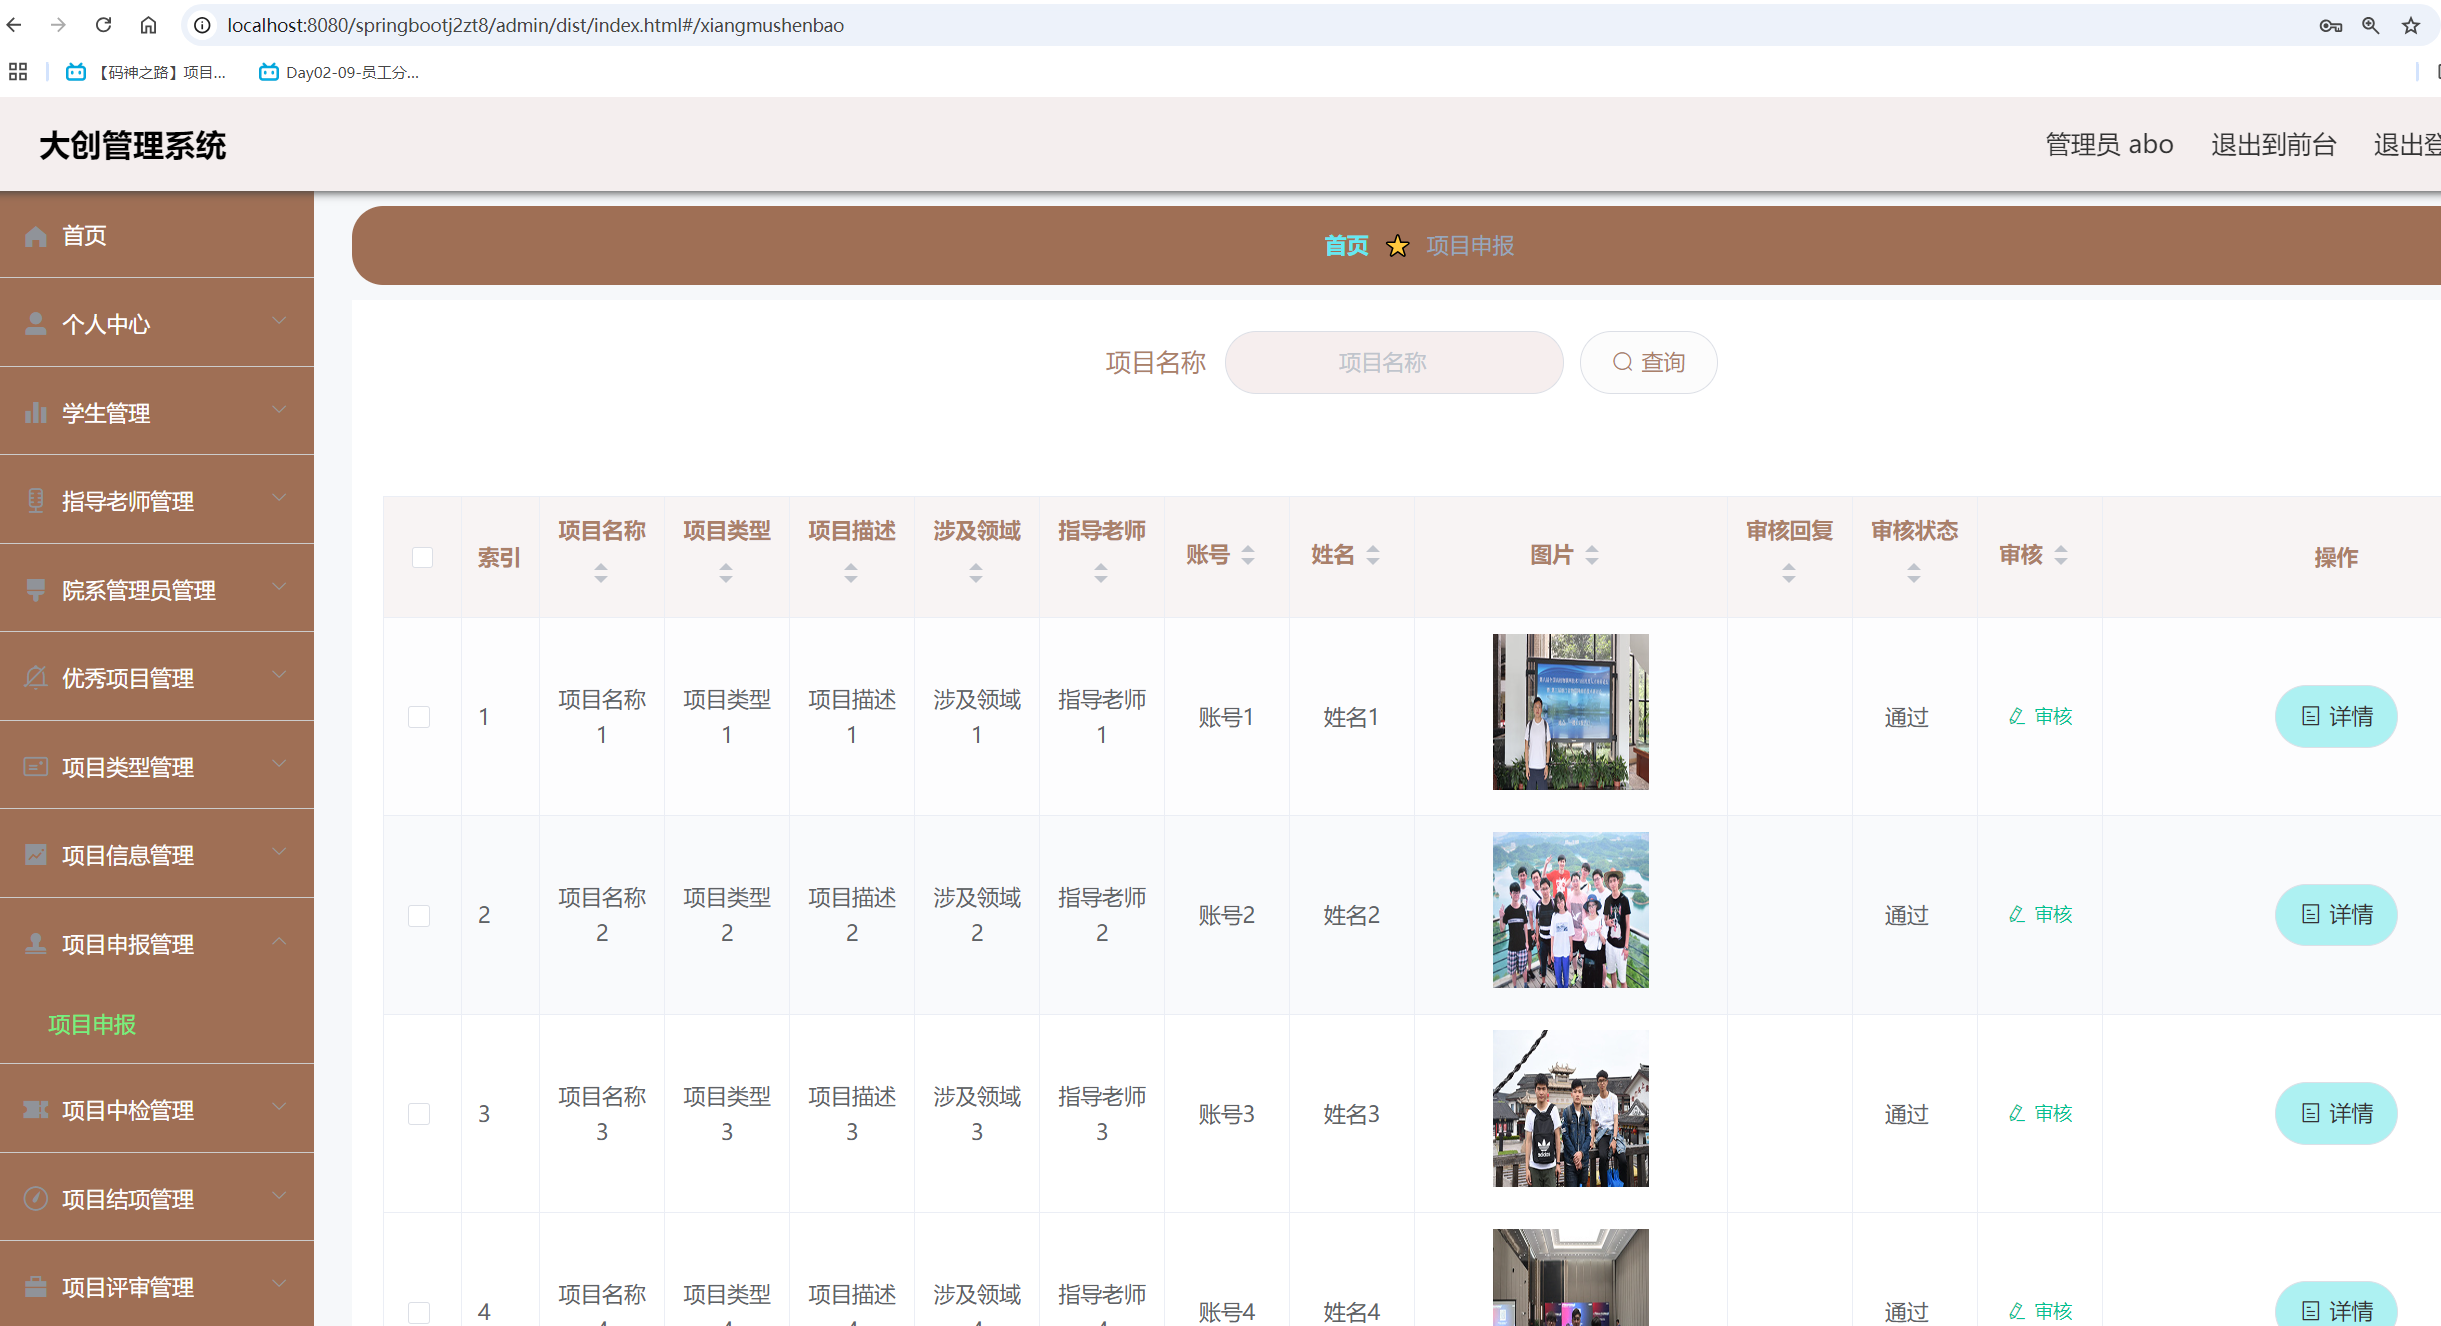The image size is (2441, 1326).
Task: Check the checkbox for row 2
Action: pyautogui.click(x=421, y=914)
